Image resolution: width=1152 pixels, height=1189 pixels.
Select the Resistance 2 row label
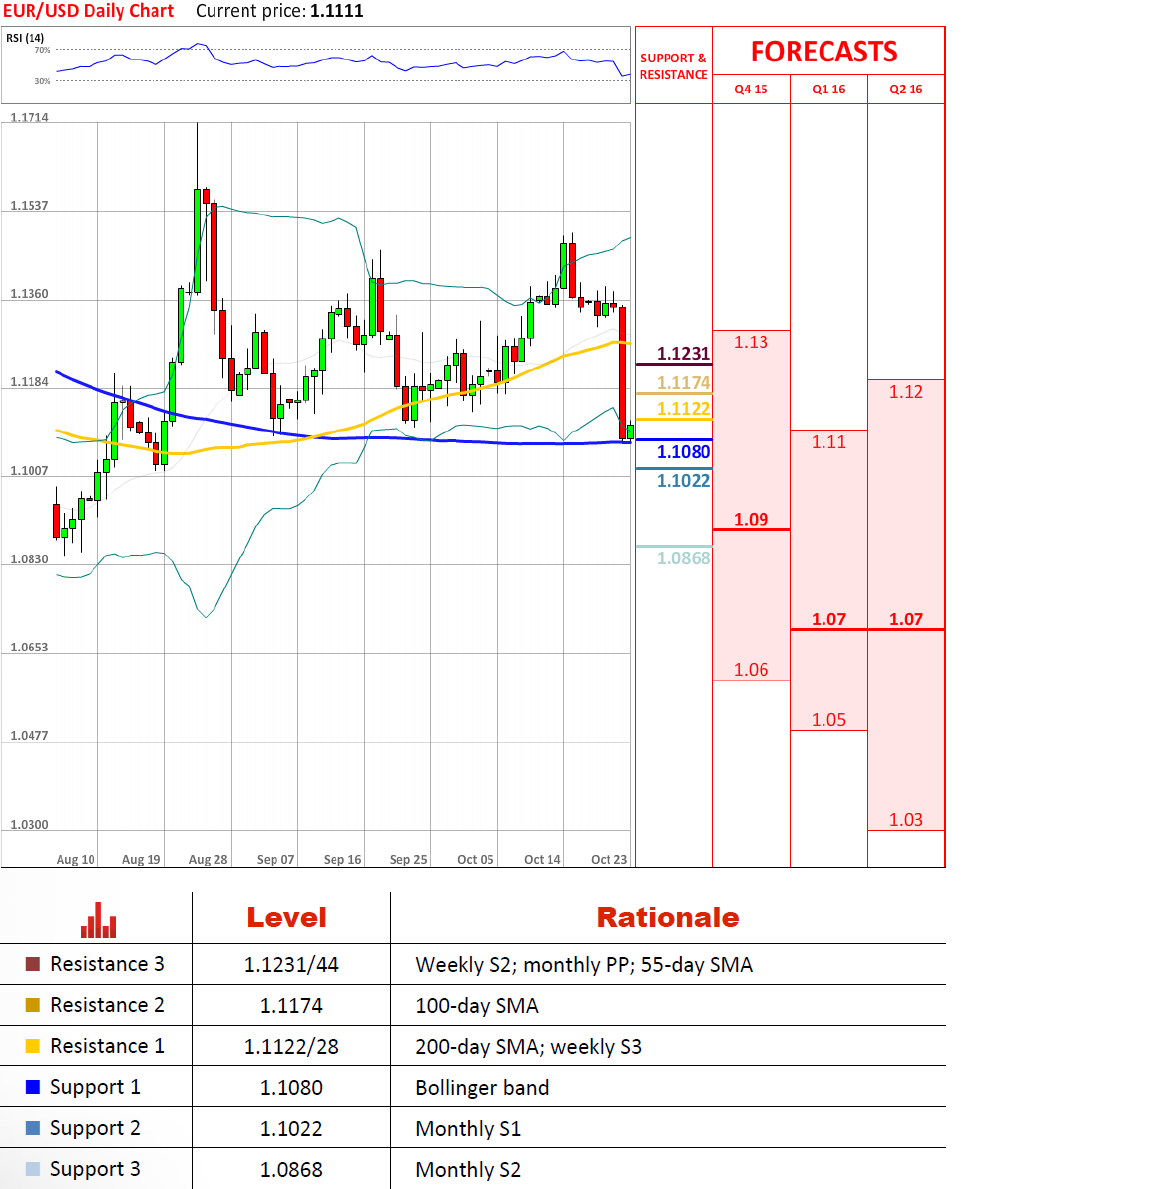pyautogui.click(x=107, y=1005)
